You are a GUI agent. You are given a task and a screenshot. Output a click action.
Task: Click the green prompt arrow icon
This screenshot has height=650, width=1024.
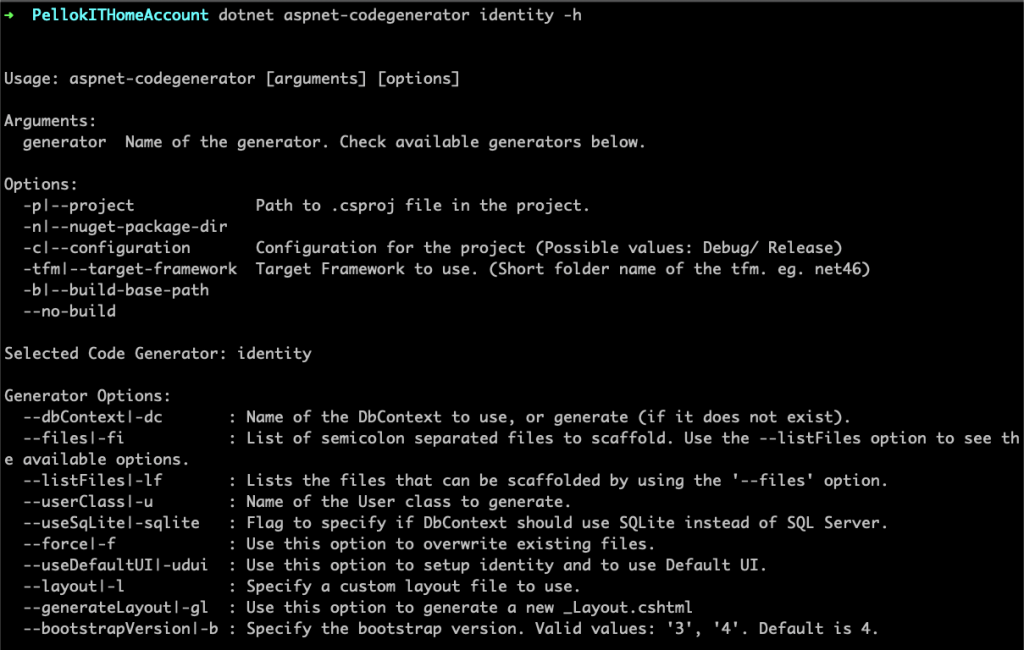[9, 15]
